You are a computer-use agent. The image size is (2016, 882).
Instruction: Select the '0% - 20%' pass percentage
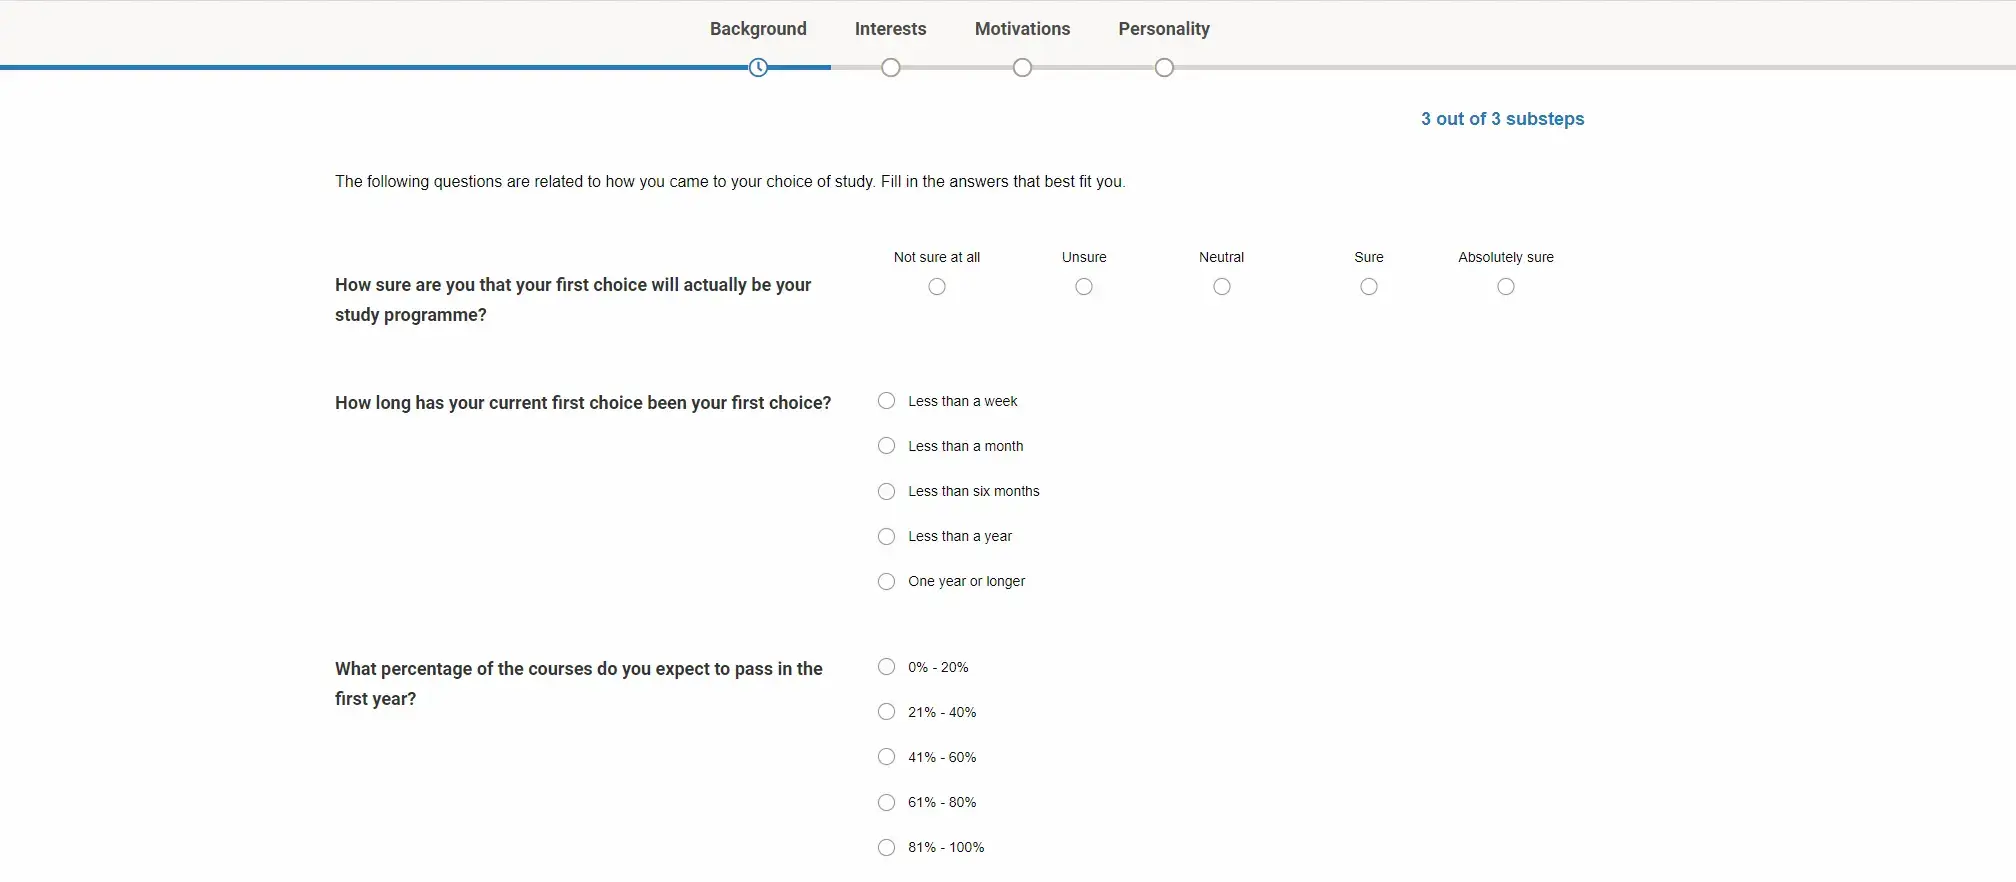(887, 667)
